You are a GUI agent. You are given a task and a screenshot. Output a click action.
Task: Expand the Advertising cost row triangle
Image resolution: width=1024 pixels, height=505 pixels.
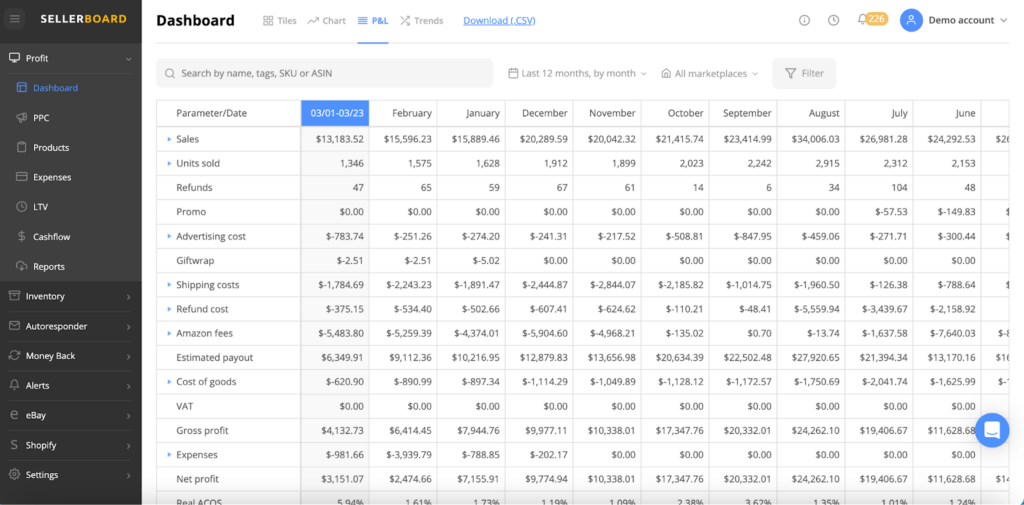pos(168,236)
